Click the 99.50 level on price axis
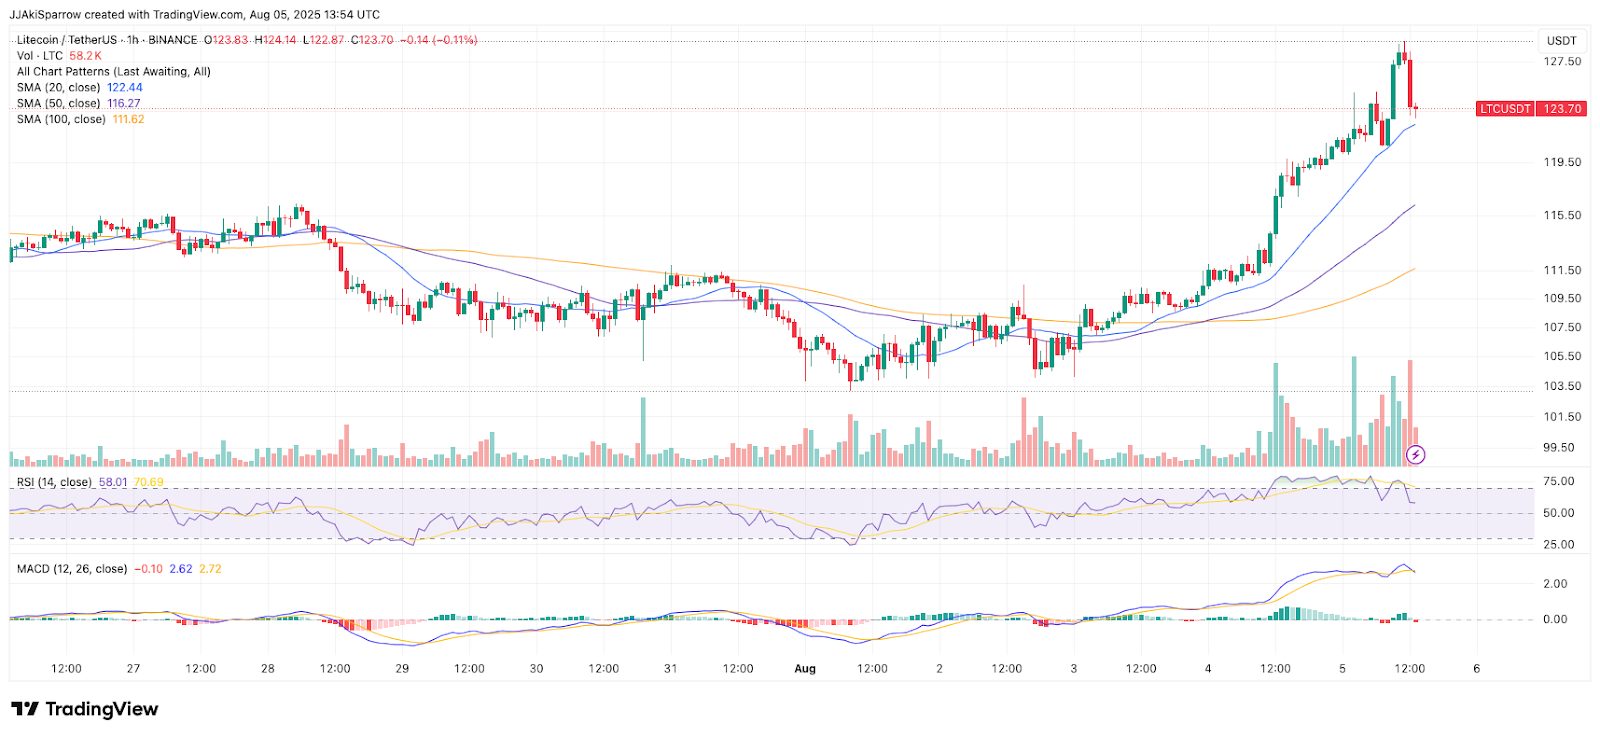Screen dimensions: 1600x737 coord(1559,448)
